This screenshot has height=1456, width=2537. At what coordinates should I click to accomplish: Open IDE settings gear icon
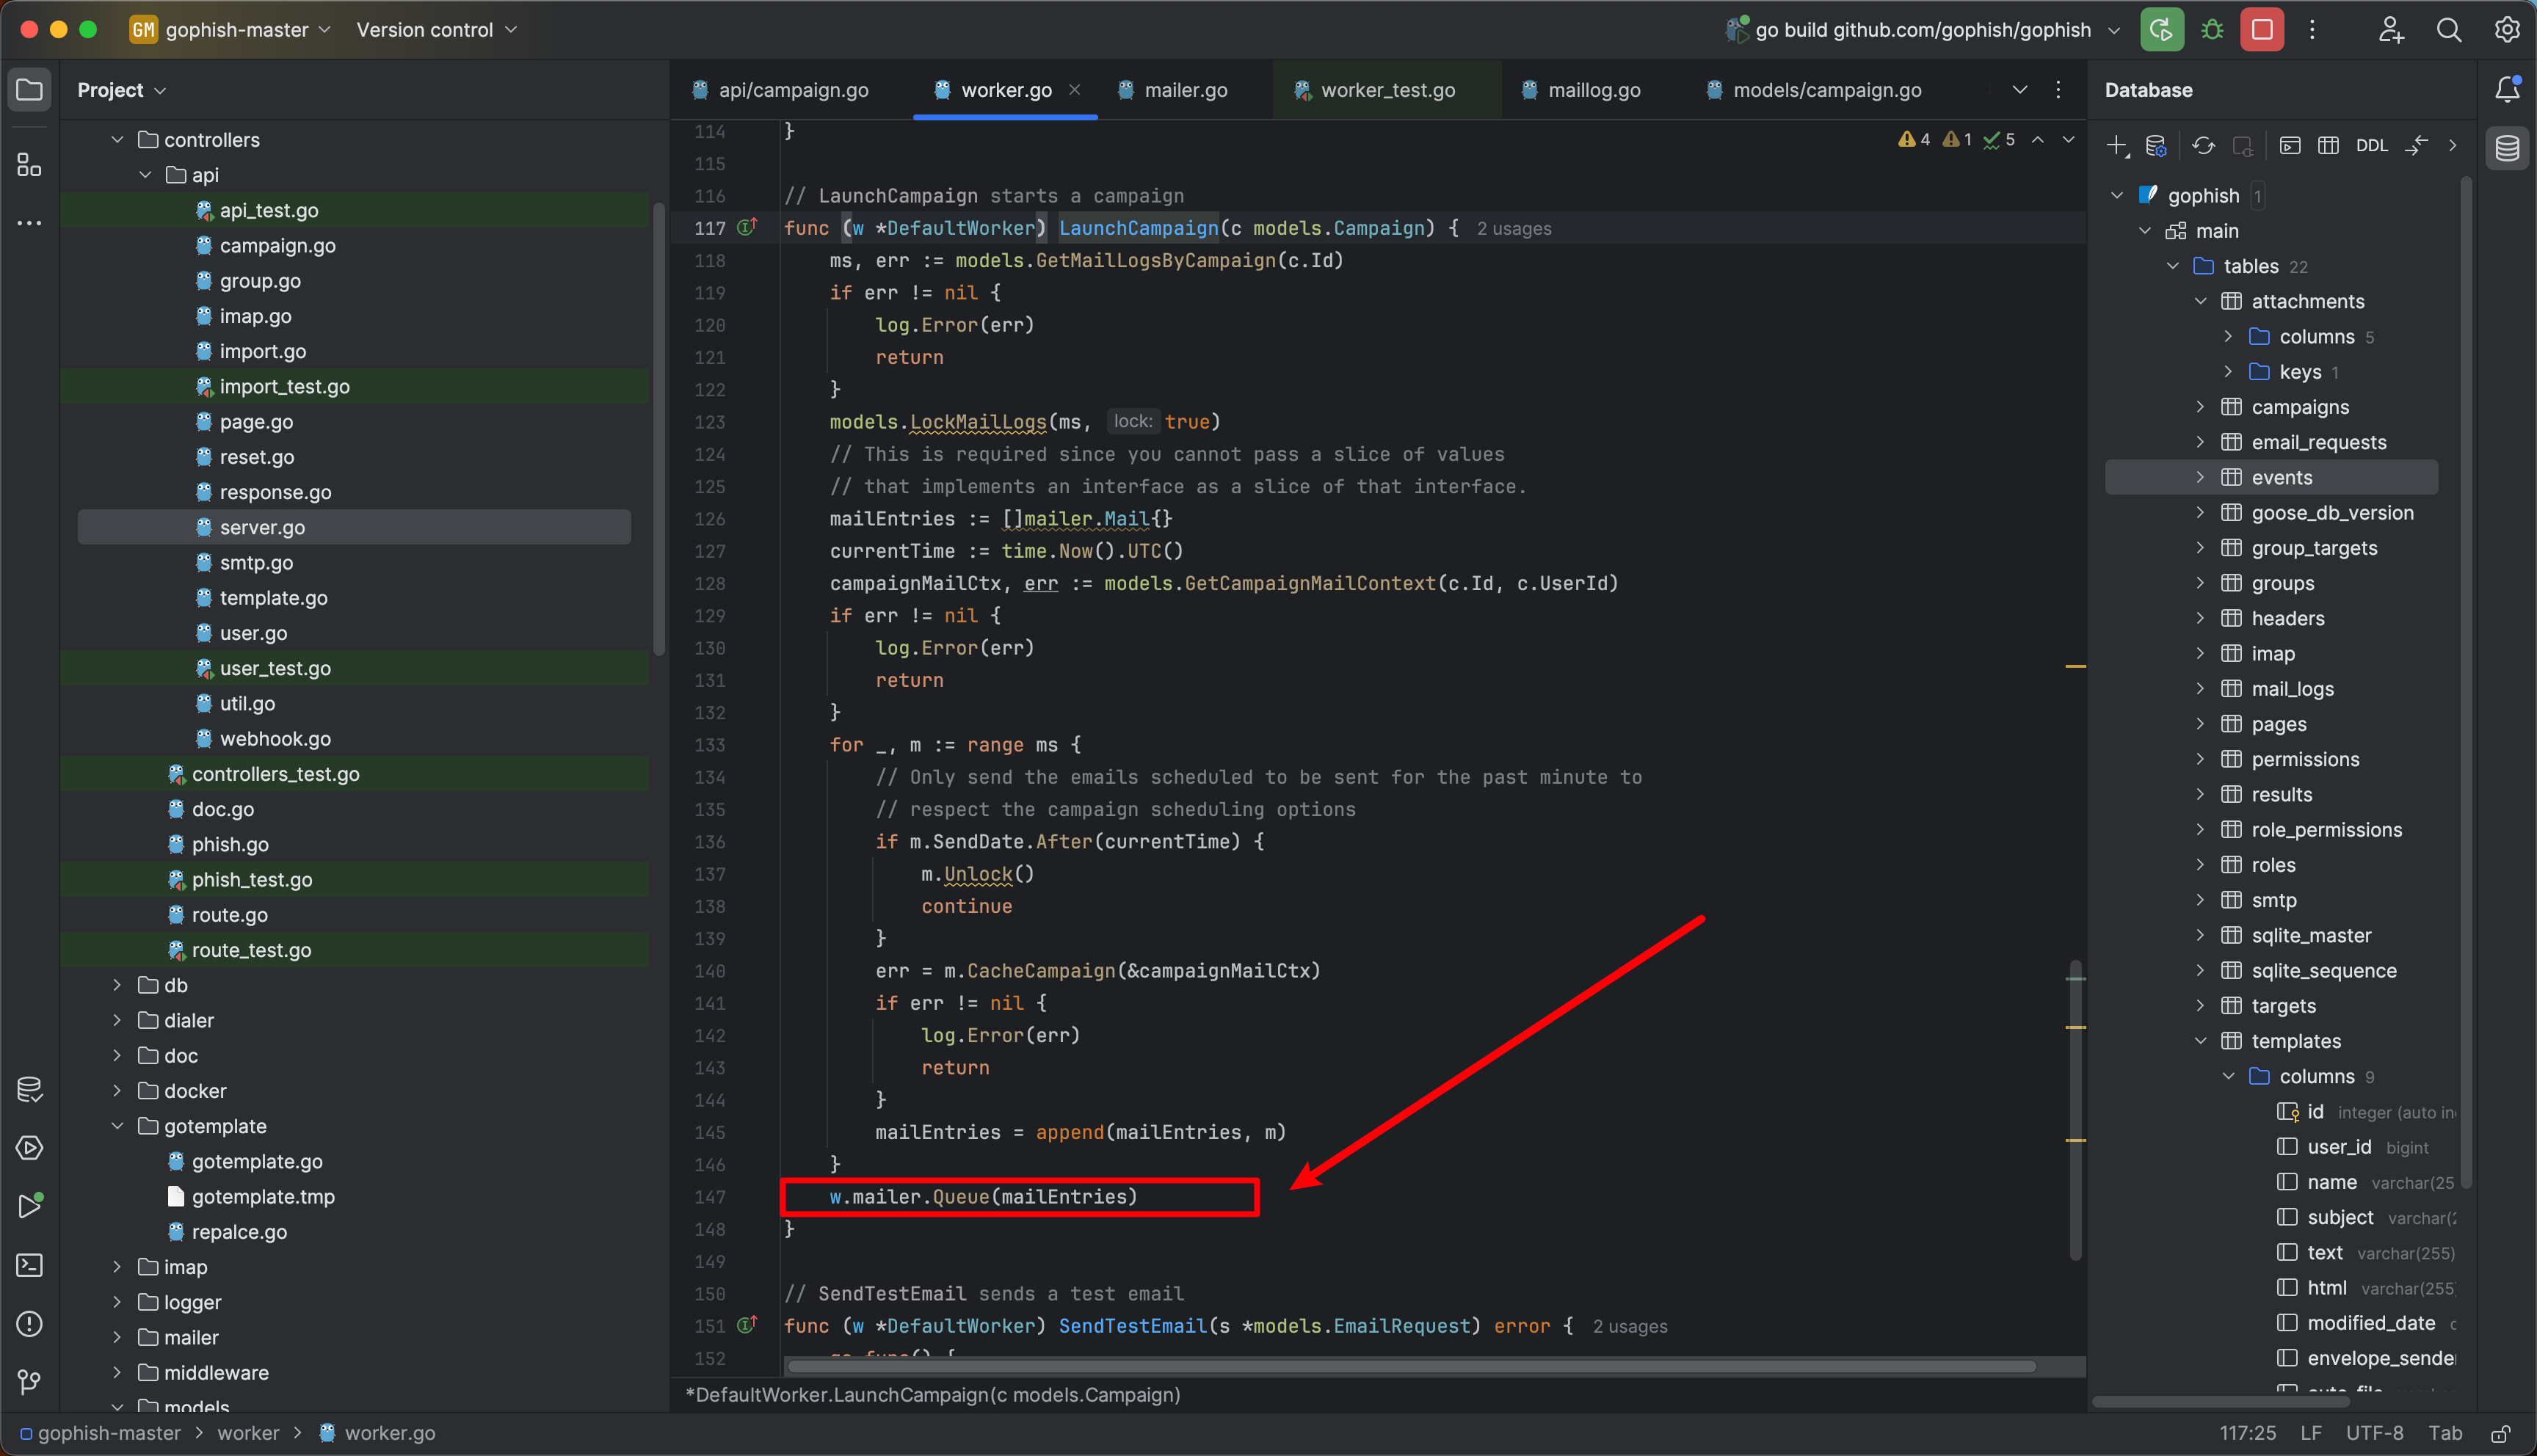[x=2506, y=29]
